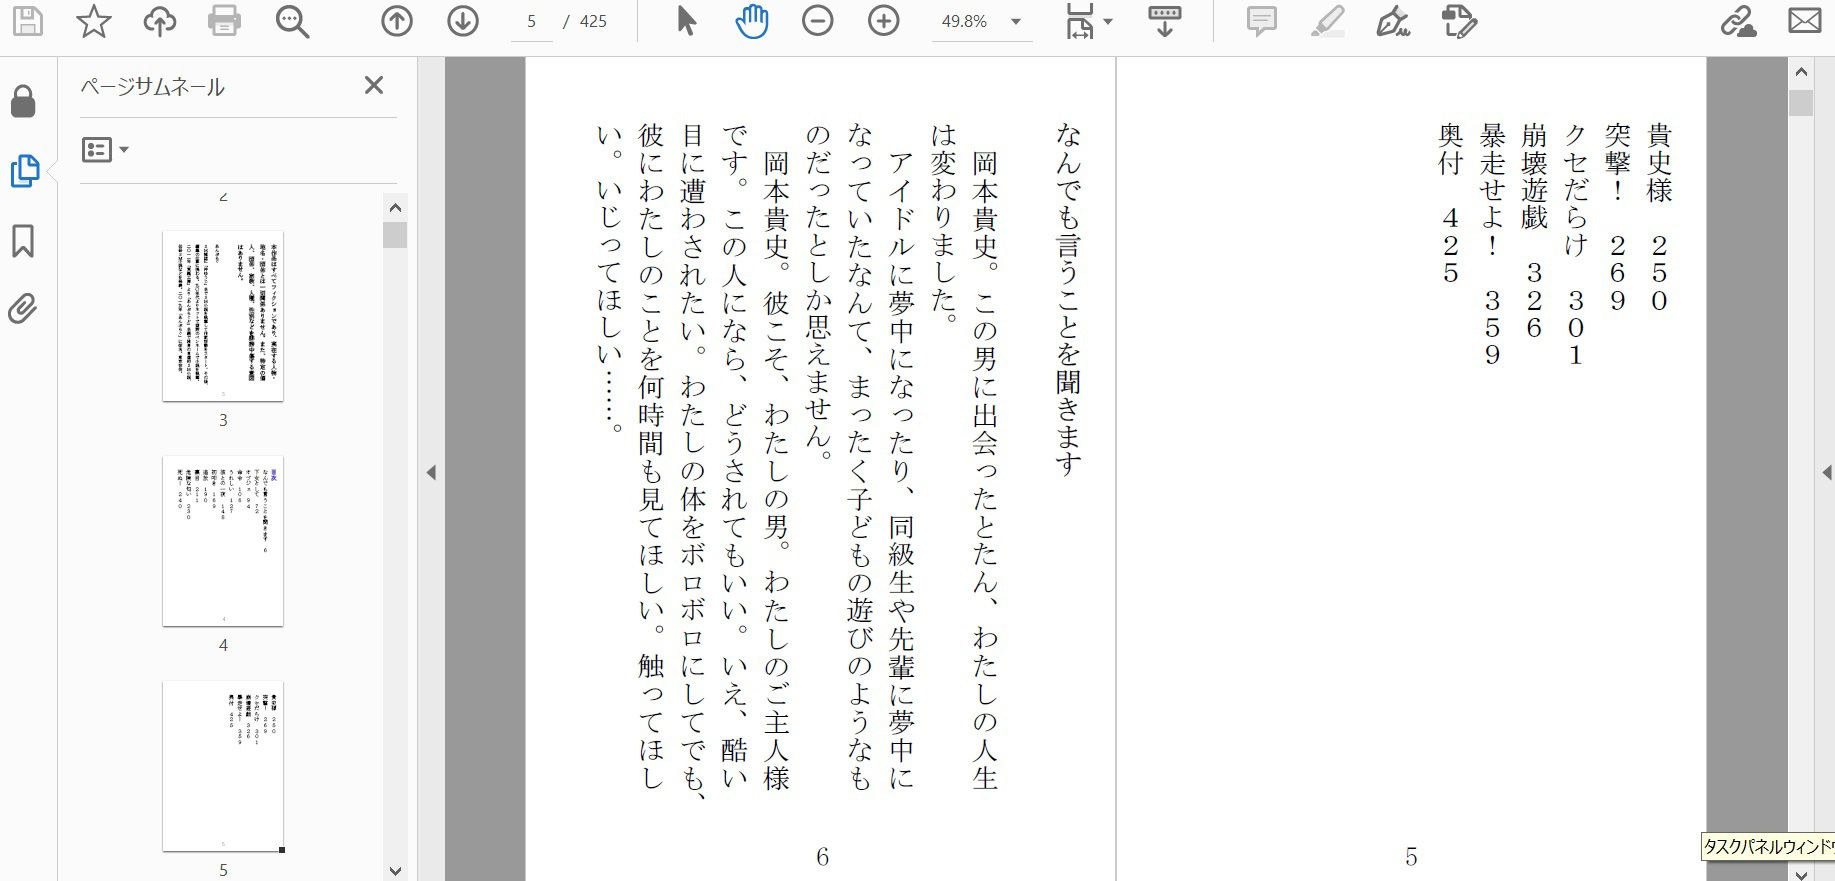Go to the next page arrow
This screenshot has width=1835, height=881.
(462, 21)
